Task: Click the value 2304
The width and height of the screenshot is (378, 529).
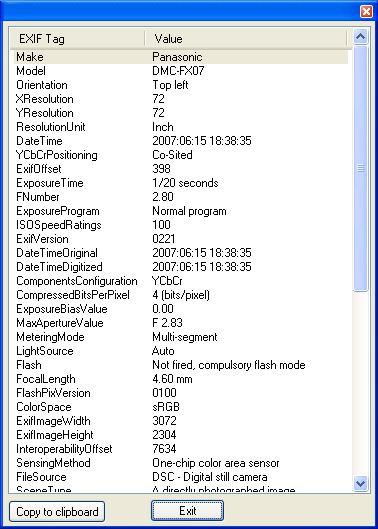Action: (164, 435)
